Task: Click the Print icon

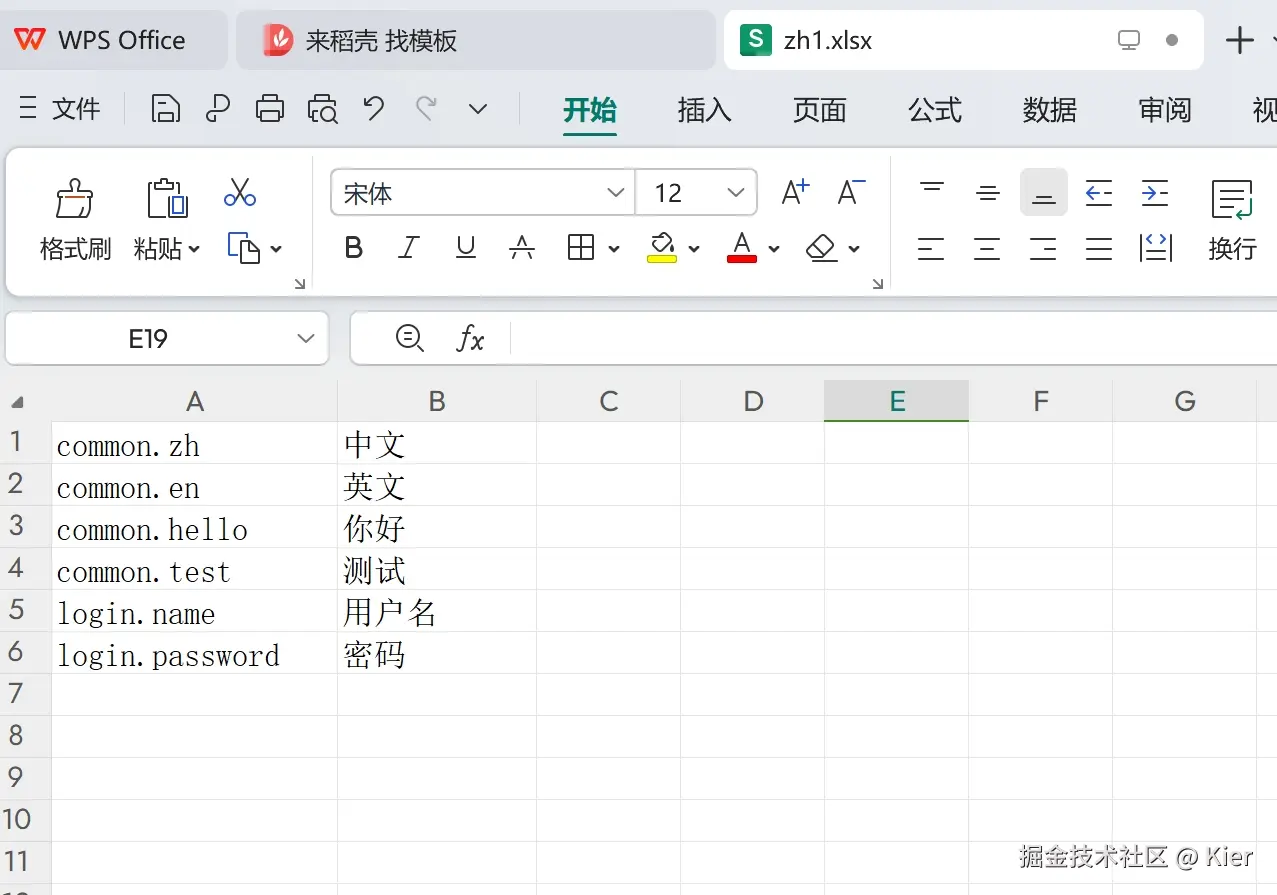Action: [270, 109]
